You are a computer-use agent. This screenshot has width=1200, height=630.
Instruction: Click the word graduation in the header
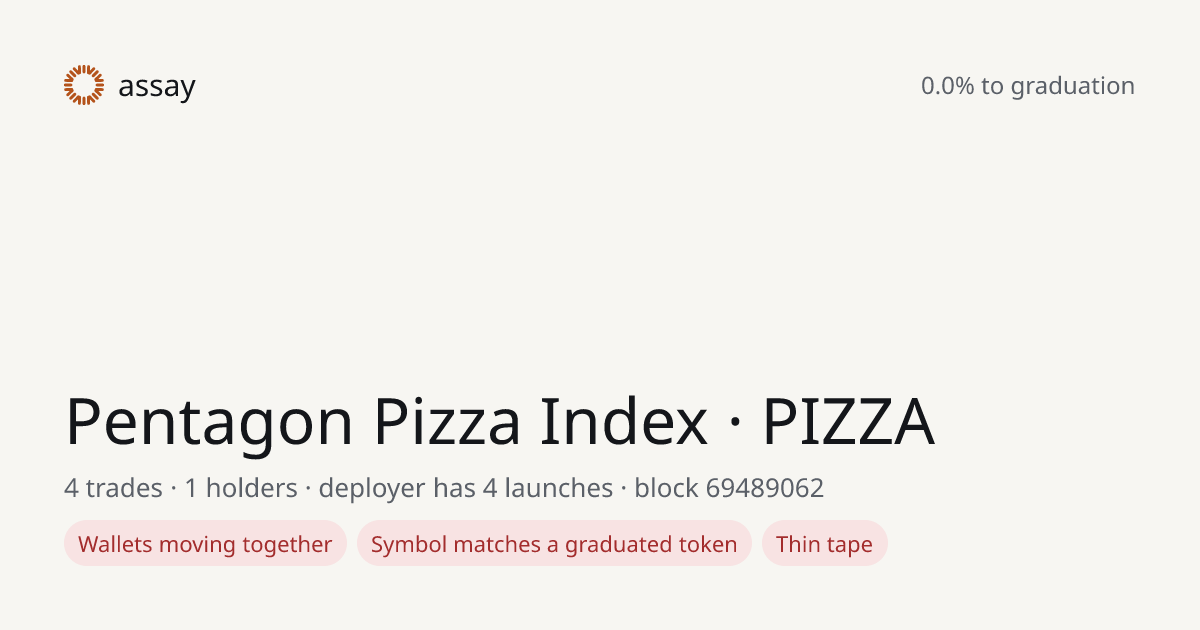pos(1072,87)
